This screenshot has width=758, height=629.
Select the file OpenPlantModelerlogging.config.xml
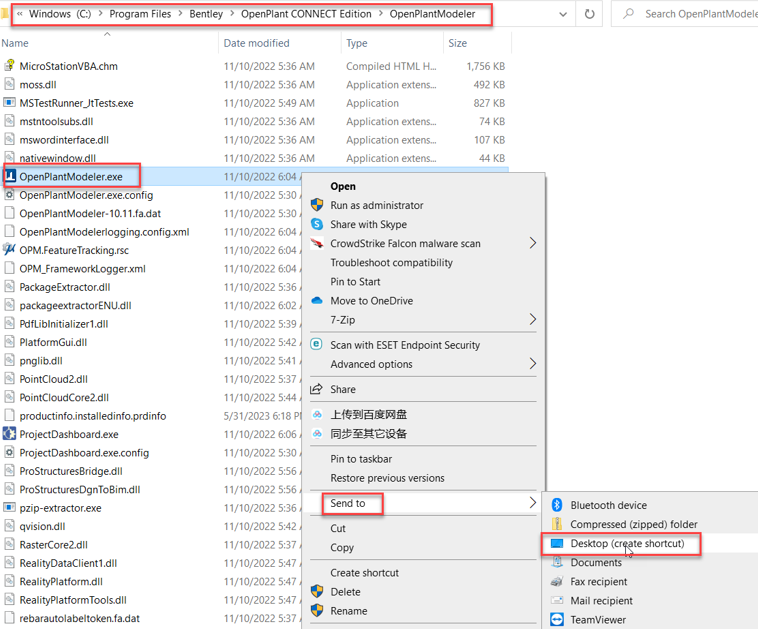pos(104,231)
